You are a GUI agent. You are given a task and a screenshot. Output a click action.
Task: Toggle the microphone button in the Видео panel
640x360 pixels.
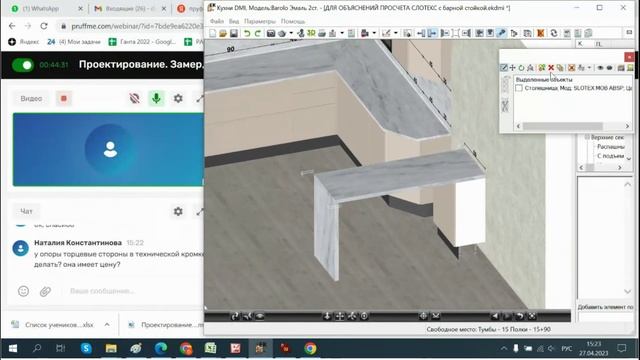156,98
